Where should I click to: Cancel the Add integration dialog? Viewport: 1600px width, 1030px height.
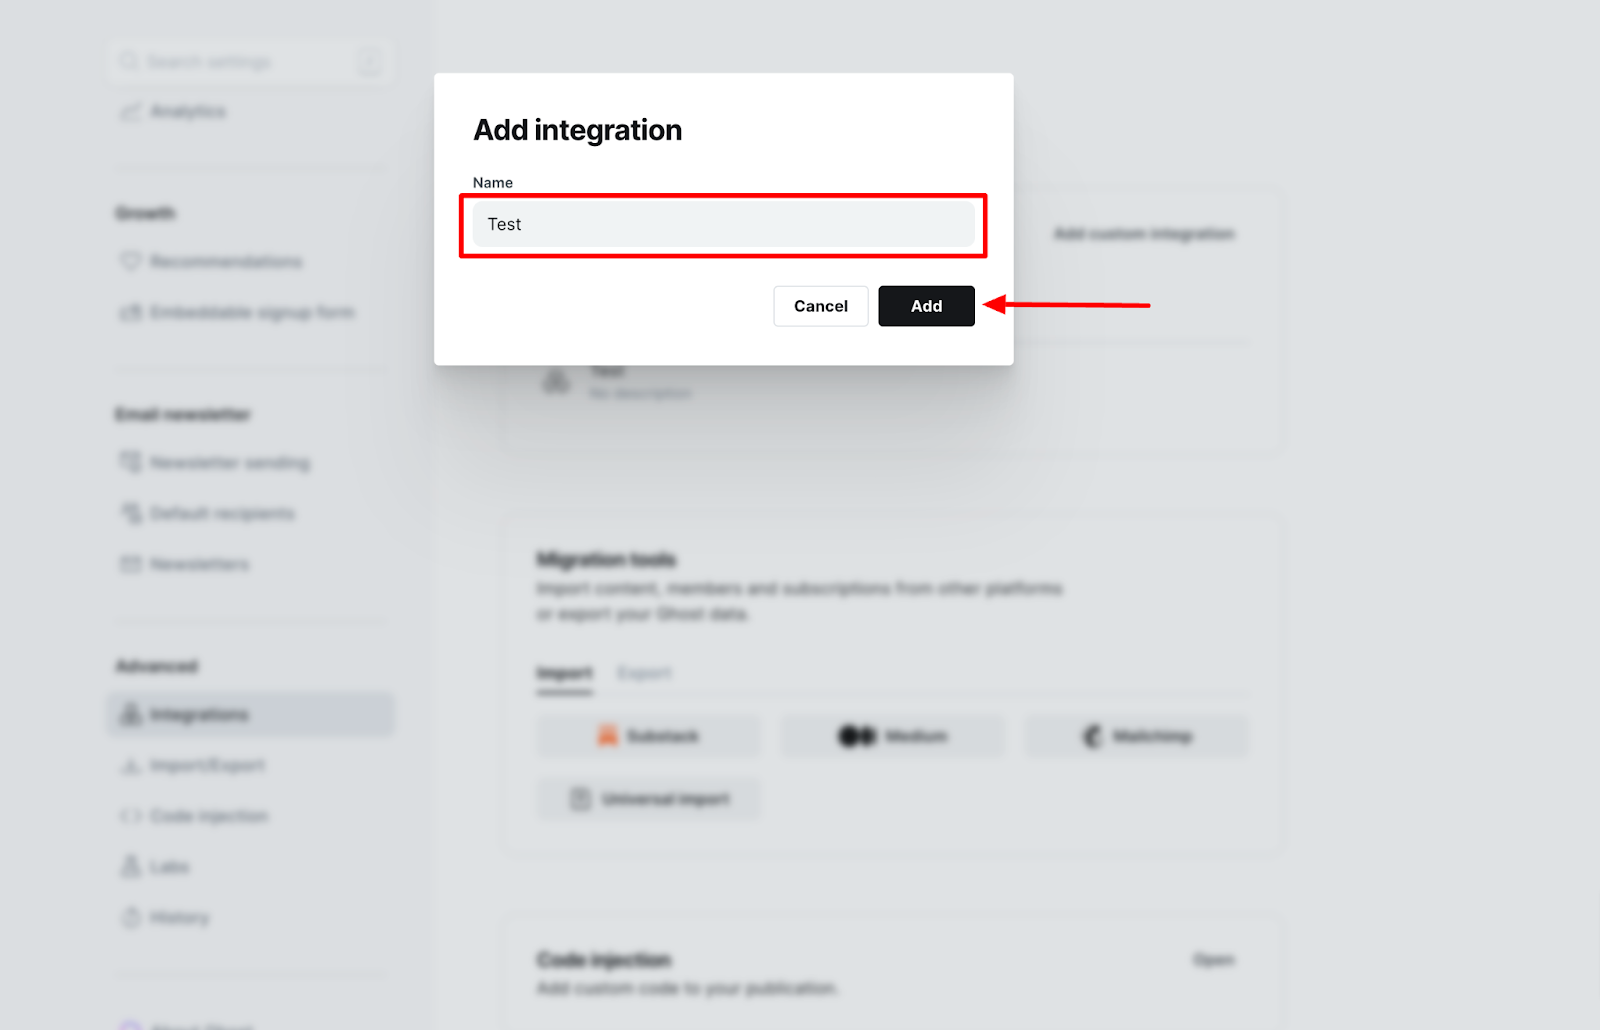(820, 306)
